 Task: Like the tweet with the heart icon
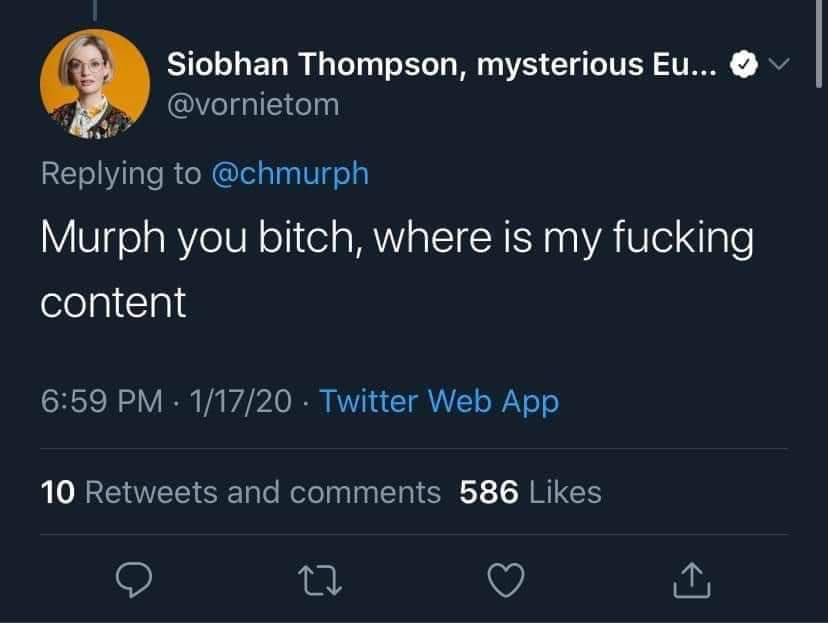click(506, 580)
